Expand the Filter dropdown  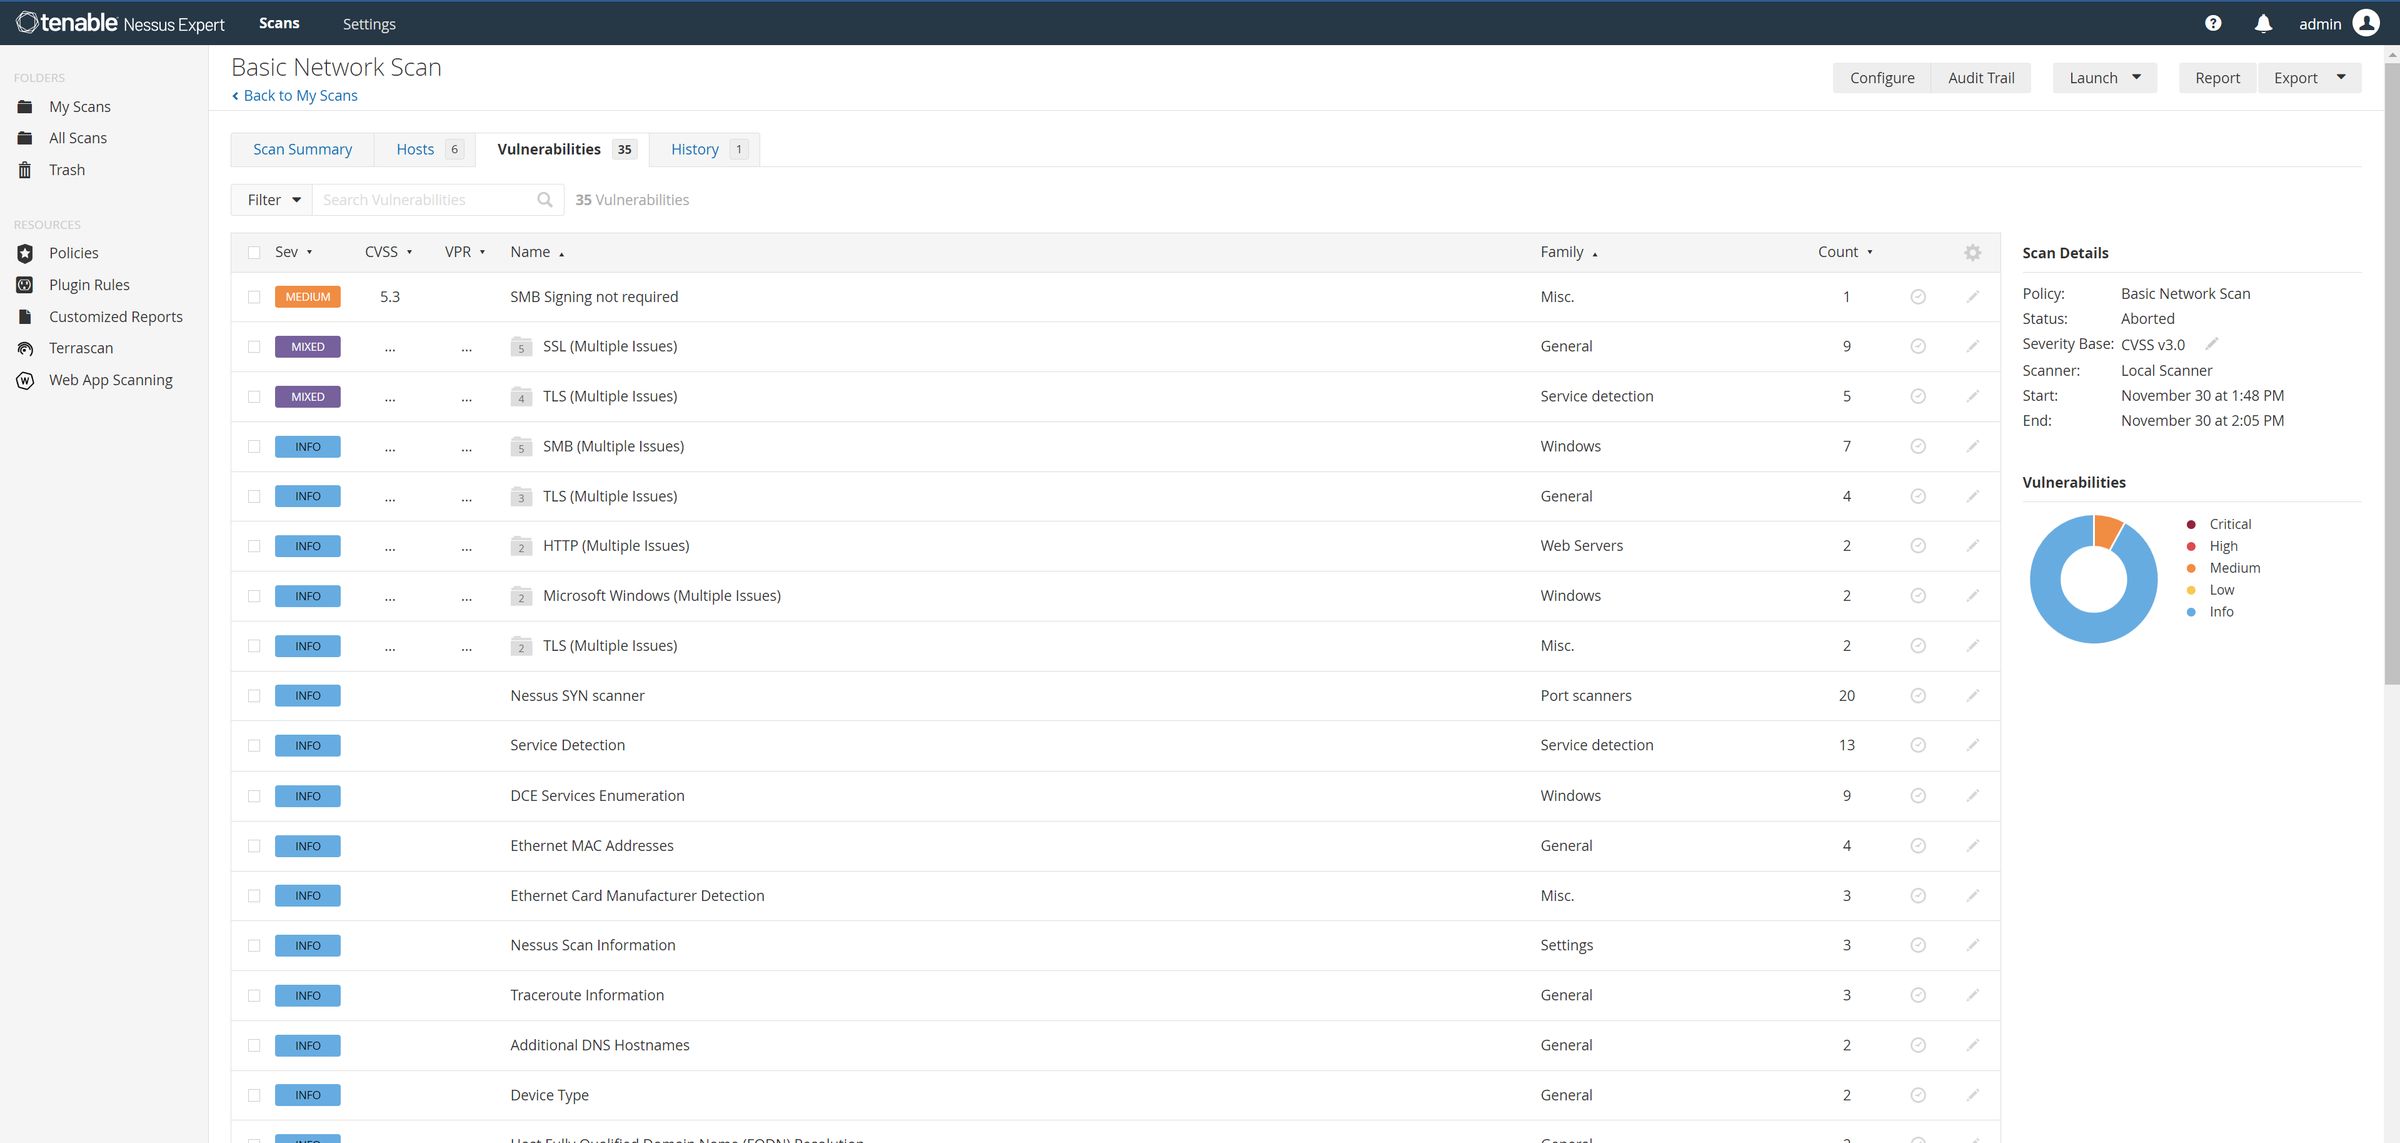269,199
